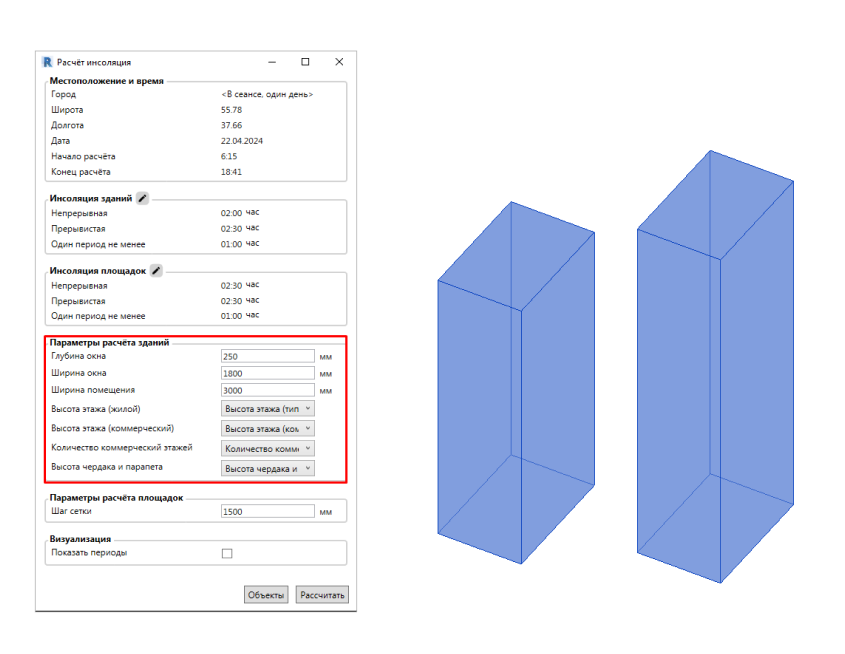Select the Ширина помещения field with 3000
The image size is (845, 654).
267,390
